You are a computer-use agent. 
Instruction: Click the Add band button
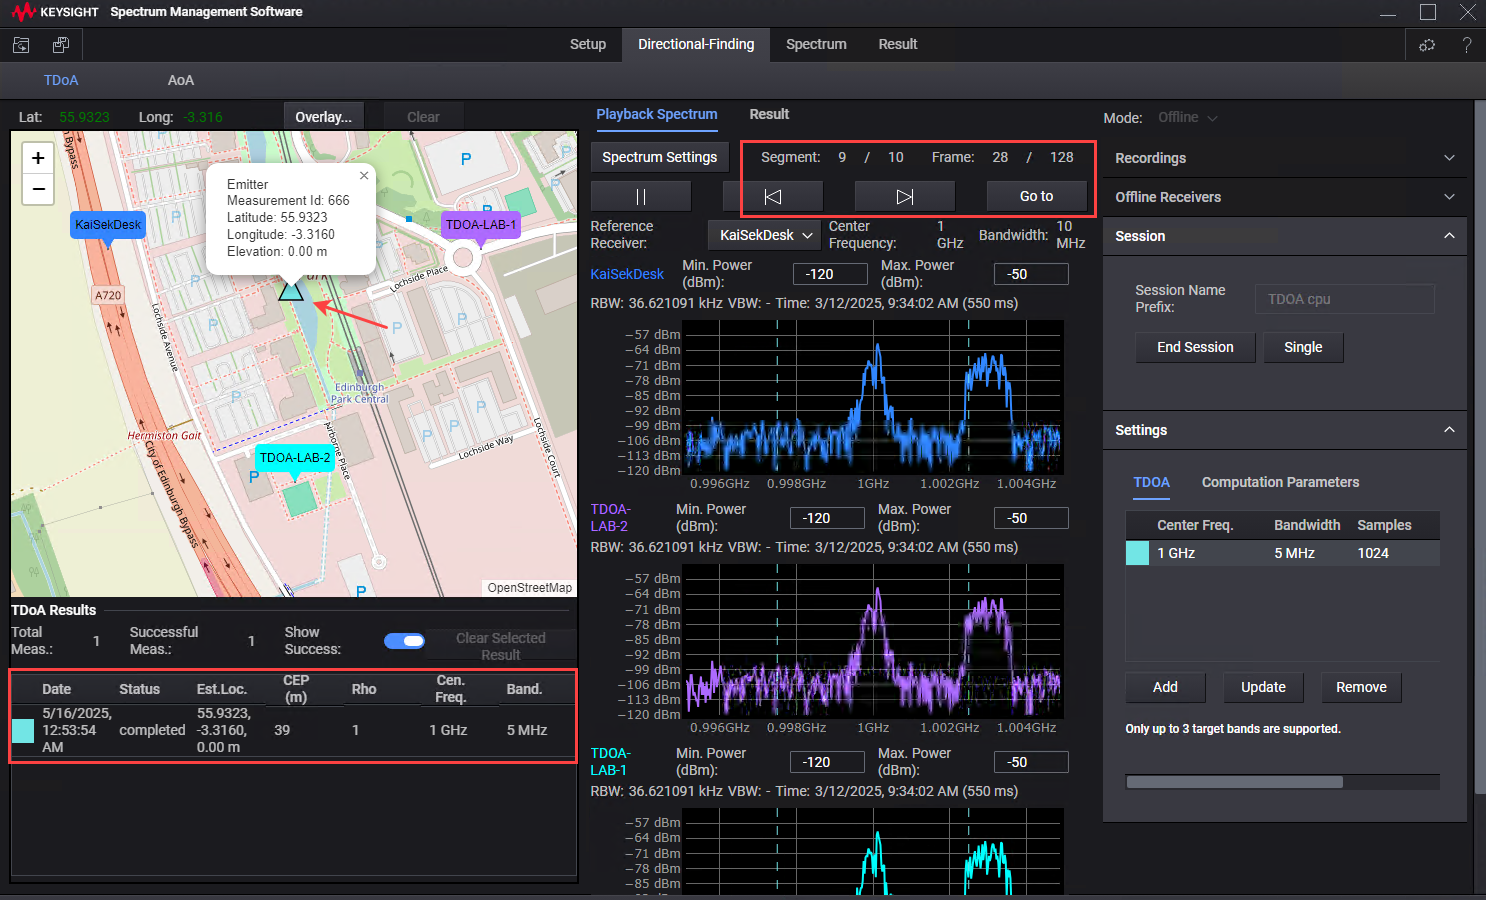pyautogui.click(x=1165, y=688)
